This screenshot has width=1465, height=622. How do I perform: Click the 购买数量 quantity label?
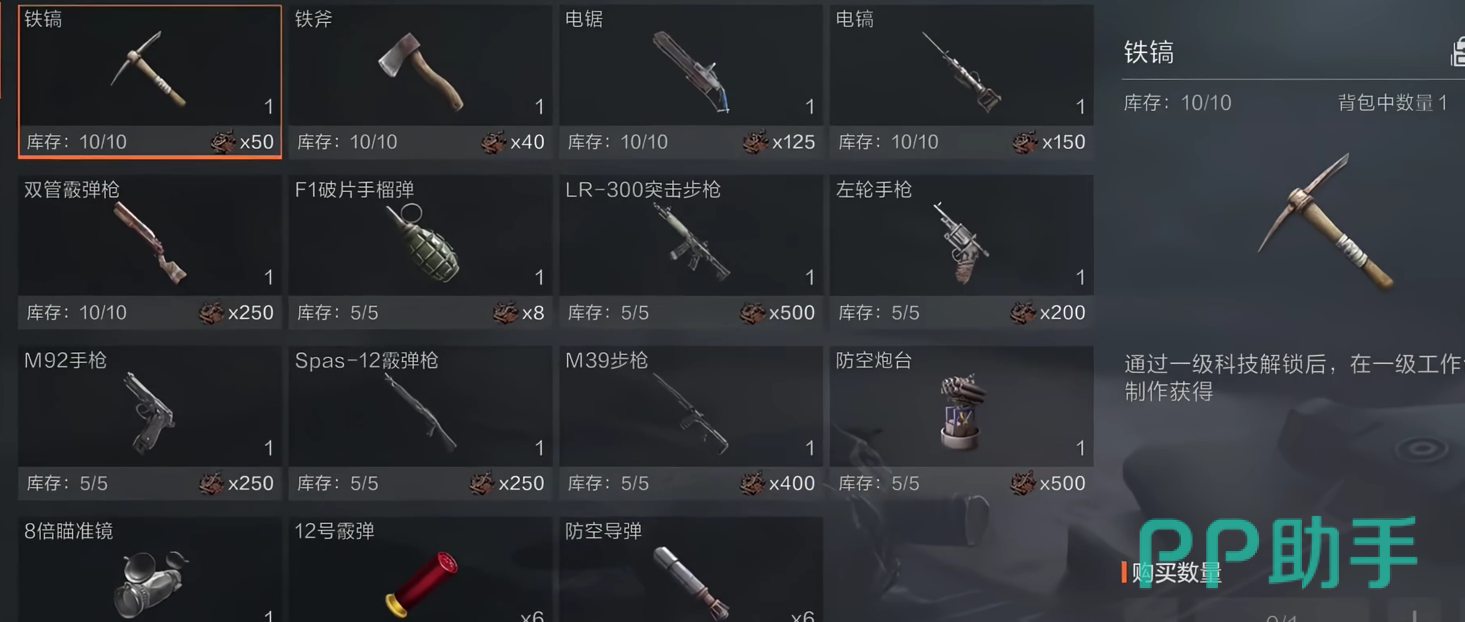1176,573
